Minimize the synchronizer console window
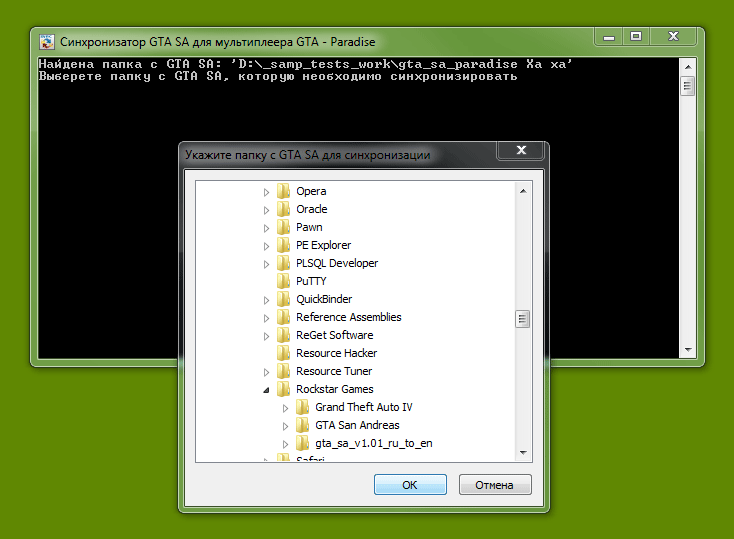This screenshot has height=539, width=734. (609, 37)
